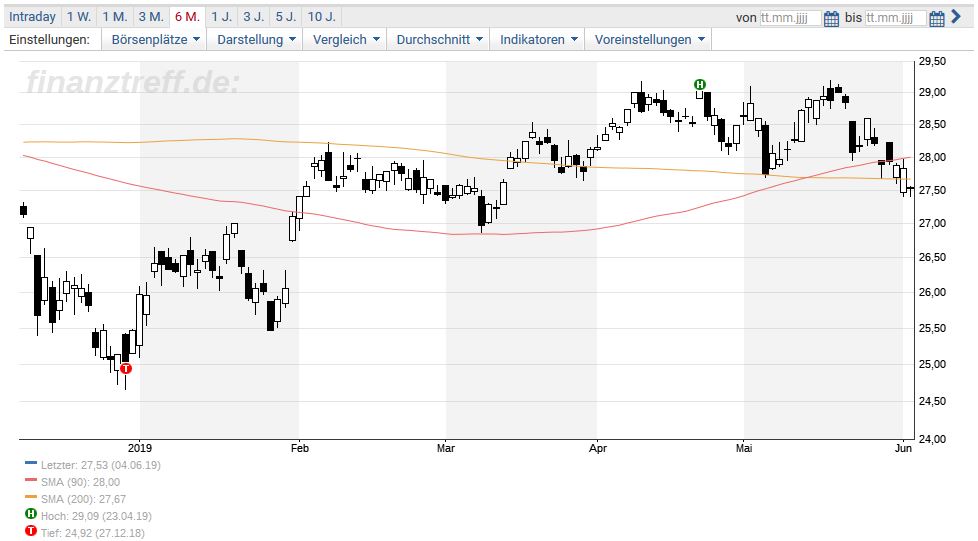Click the blue arrow to apply date range
Screen dimensions: 978x541
tap(956, 17)
